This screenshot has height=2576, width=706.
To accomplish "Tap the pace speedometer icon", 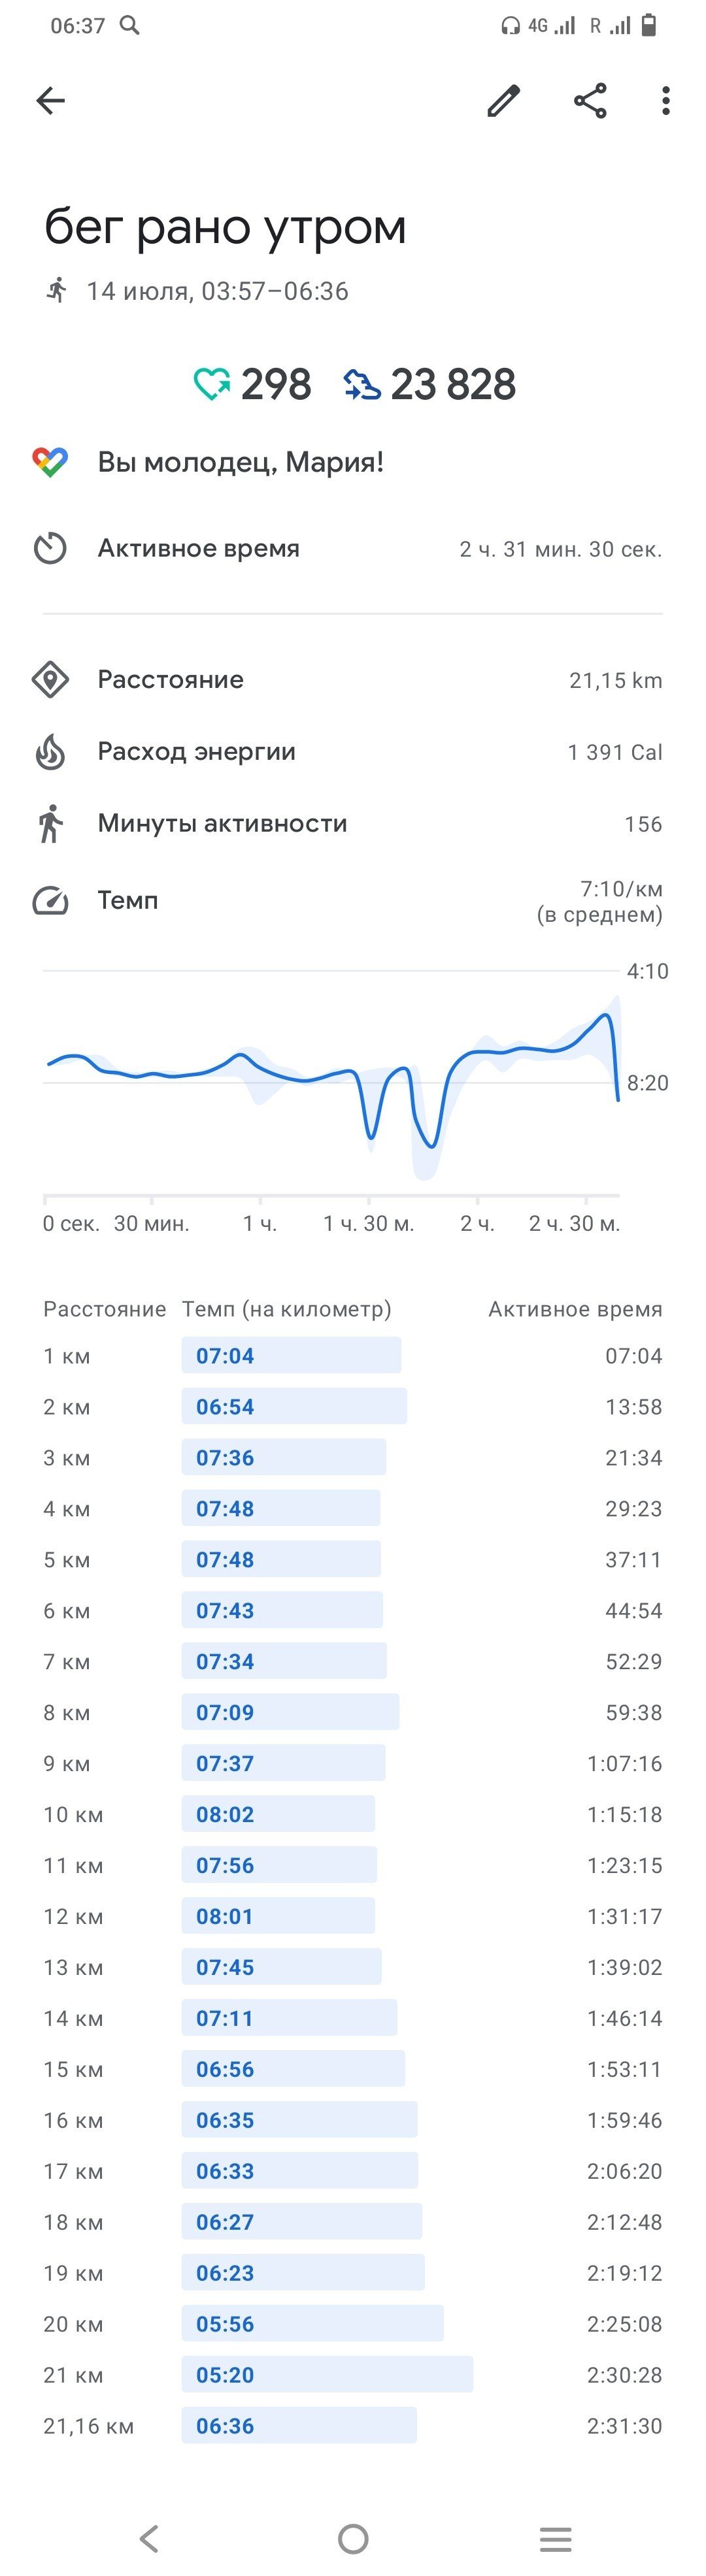I will pyautogui.click(x=50, y=901).
